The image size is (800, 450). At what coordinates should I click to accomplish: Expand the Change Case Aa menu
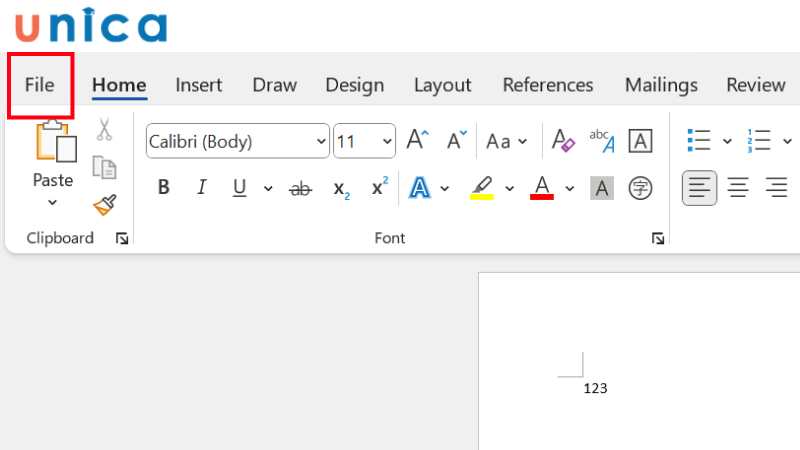505,142
